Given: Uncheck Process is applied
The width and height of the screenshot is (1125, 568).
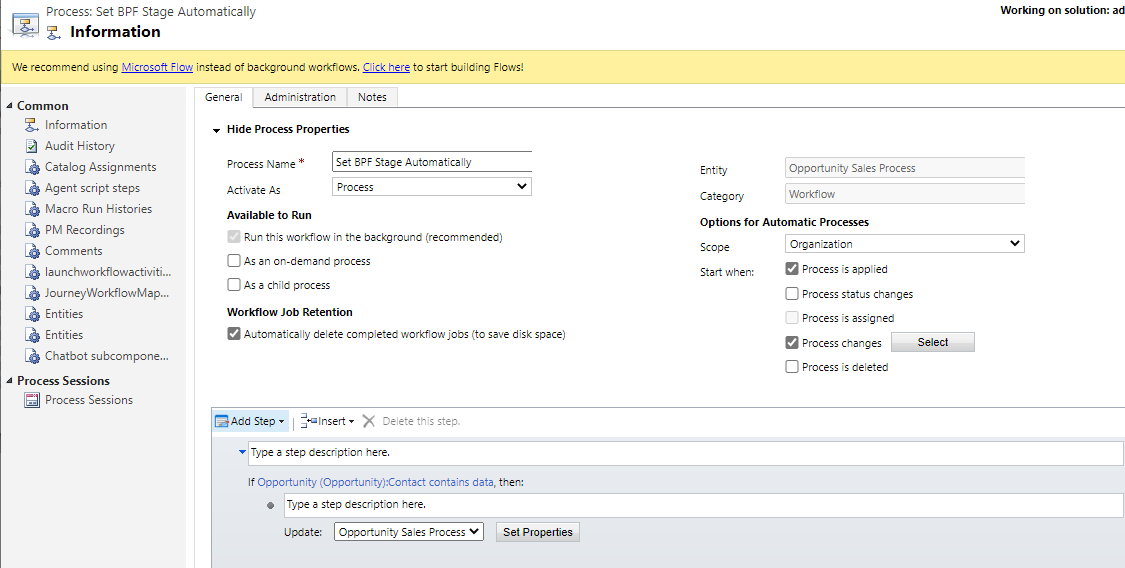Looking at the screenshot, I should (792, 269).
